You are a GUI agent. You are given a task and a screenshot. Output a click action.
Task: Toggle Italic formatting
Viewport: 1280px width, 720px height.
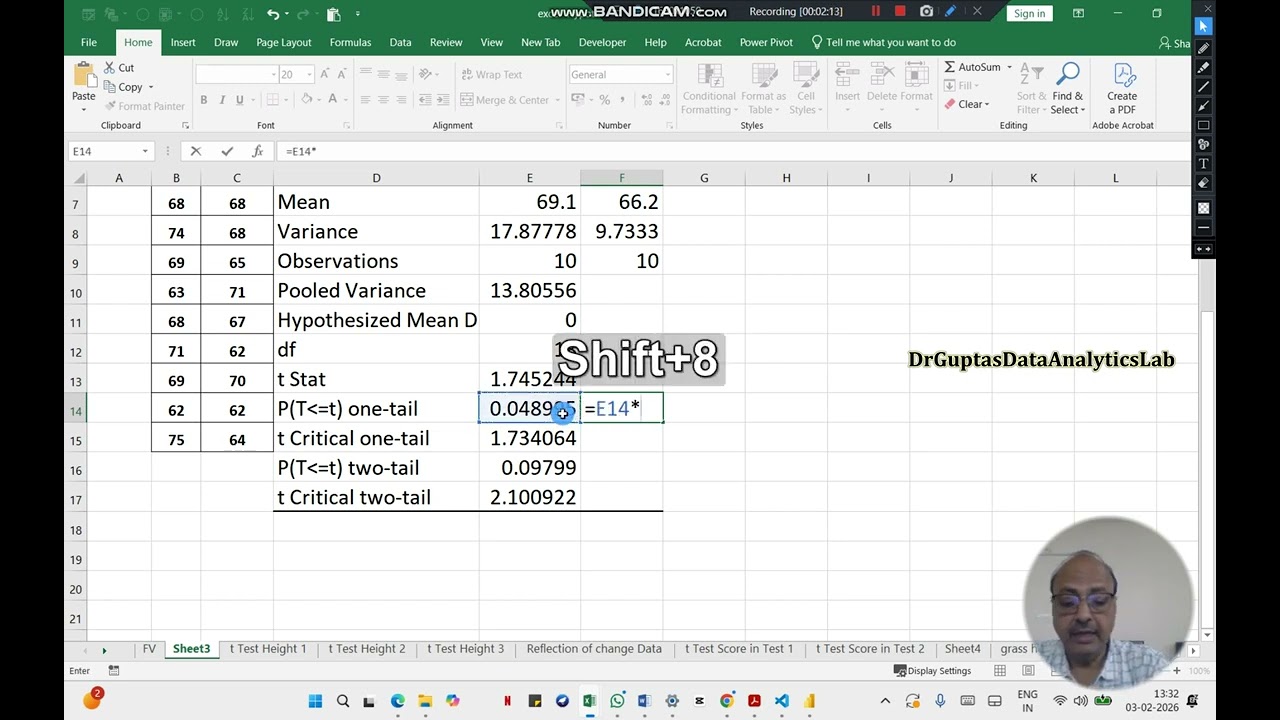coord(222,100)
